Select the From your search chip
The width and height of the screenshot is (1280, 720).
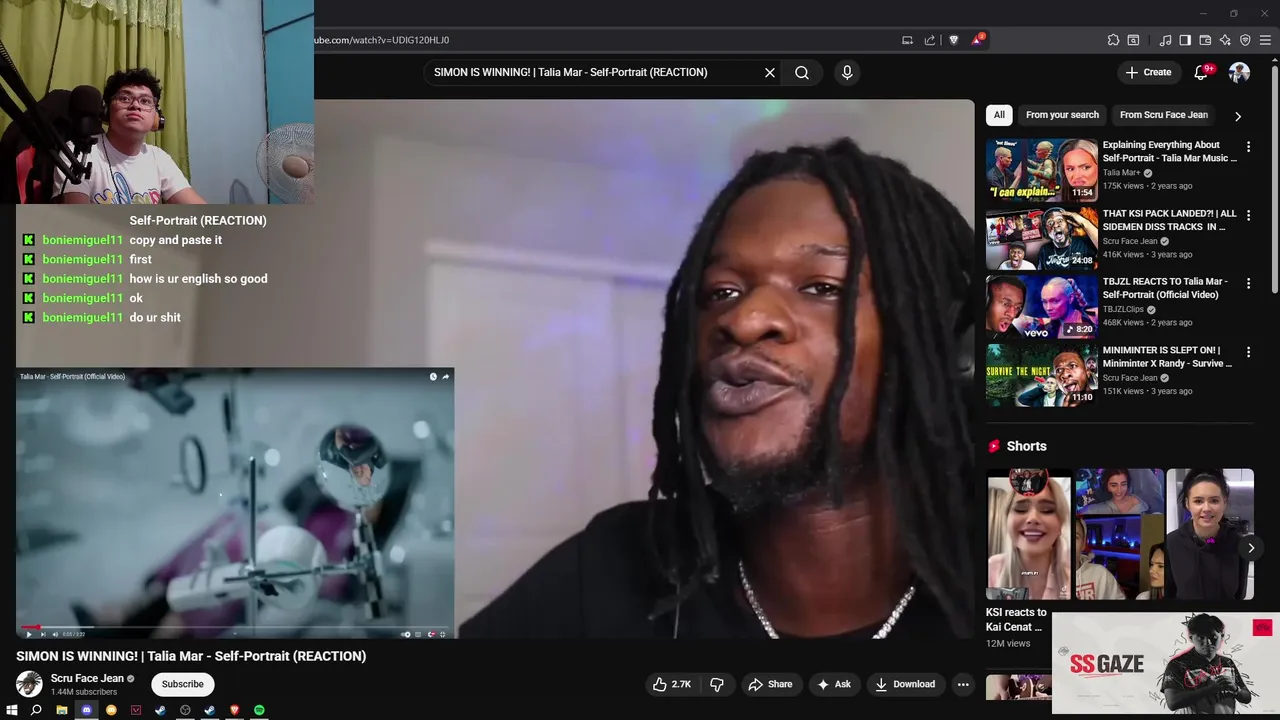[x=1062, y=115]
